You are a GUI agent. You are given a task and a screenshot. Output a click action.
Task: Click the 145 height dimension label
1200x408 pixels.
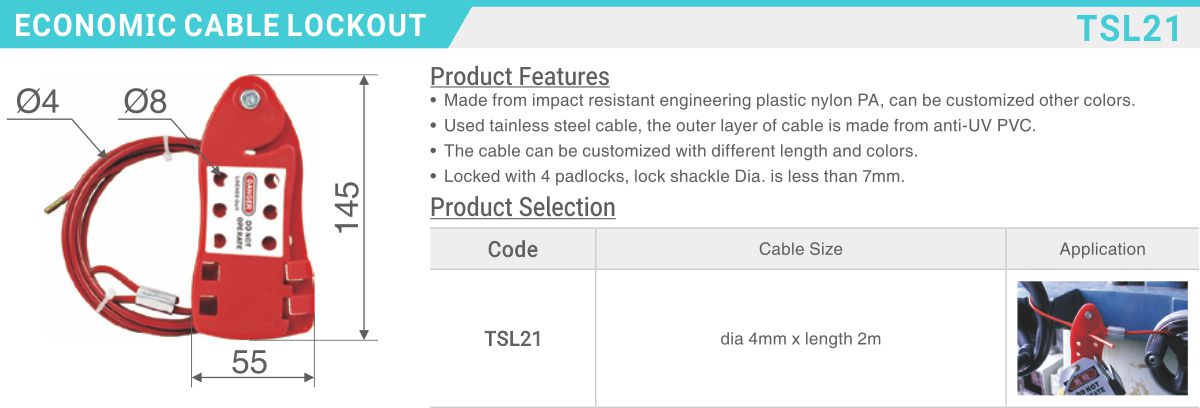coord(347,207)
